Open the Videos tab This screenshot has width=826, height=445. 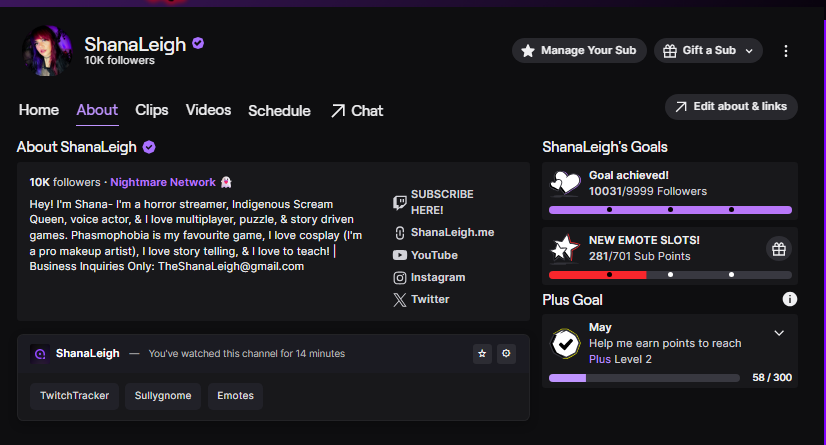208,110
